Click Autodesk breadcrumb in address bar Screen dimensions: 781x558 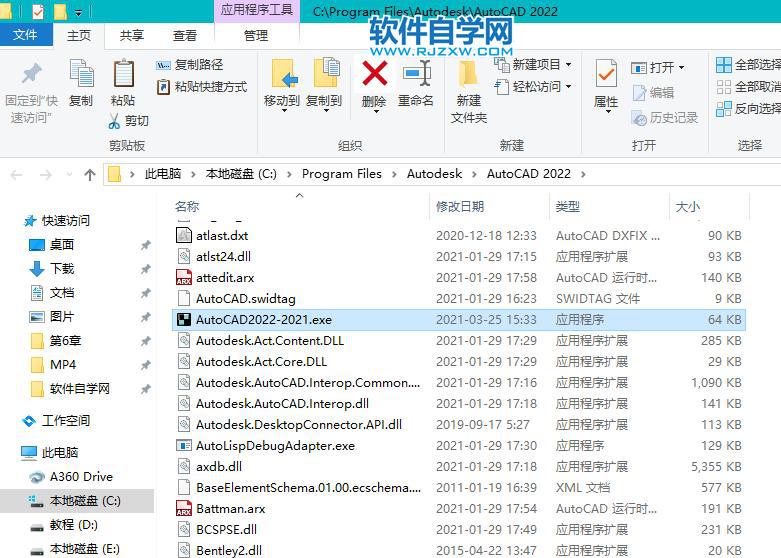click(434, 174)
